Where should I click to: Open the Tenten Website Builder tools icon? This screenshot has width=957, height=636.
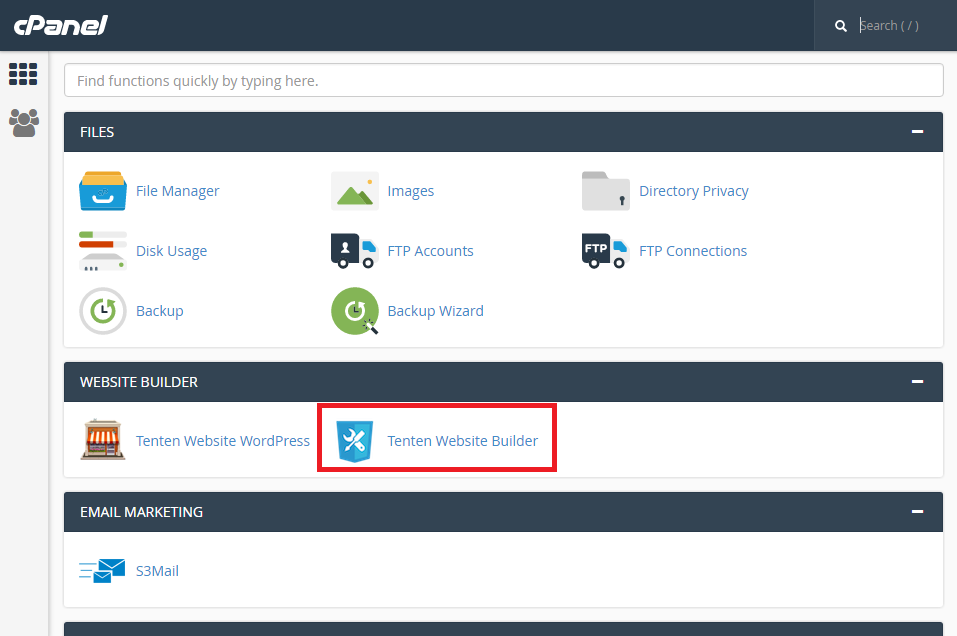pyautogui.click(x=355, y=441)
